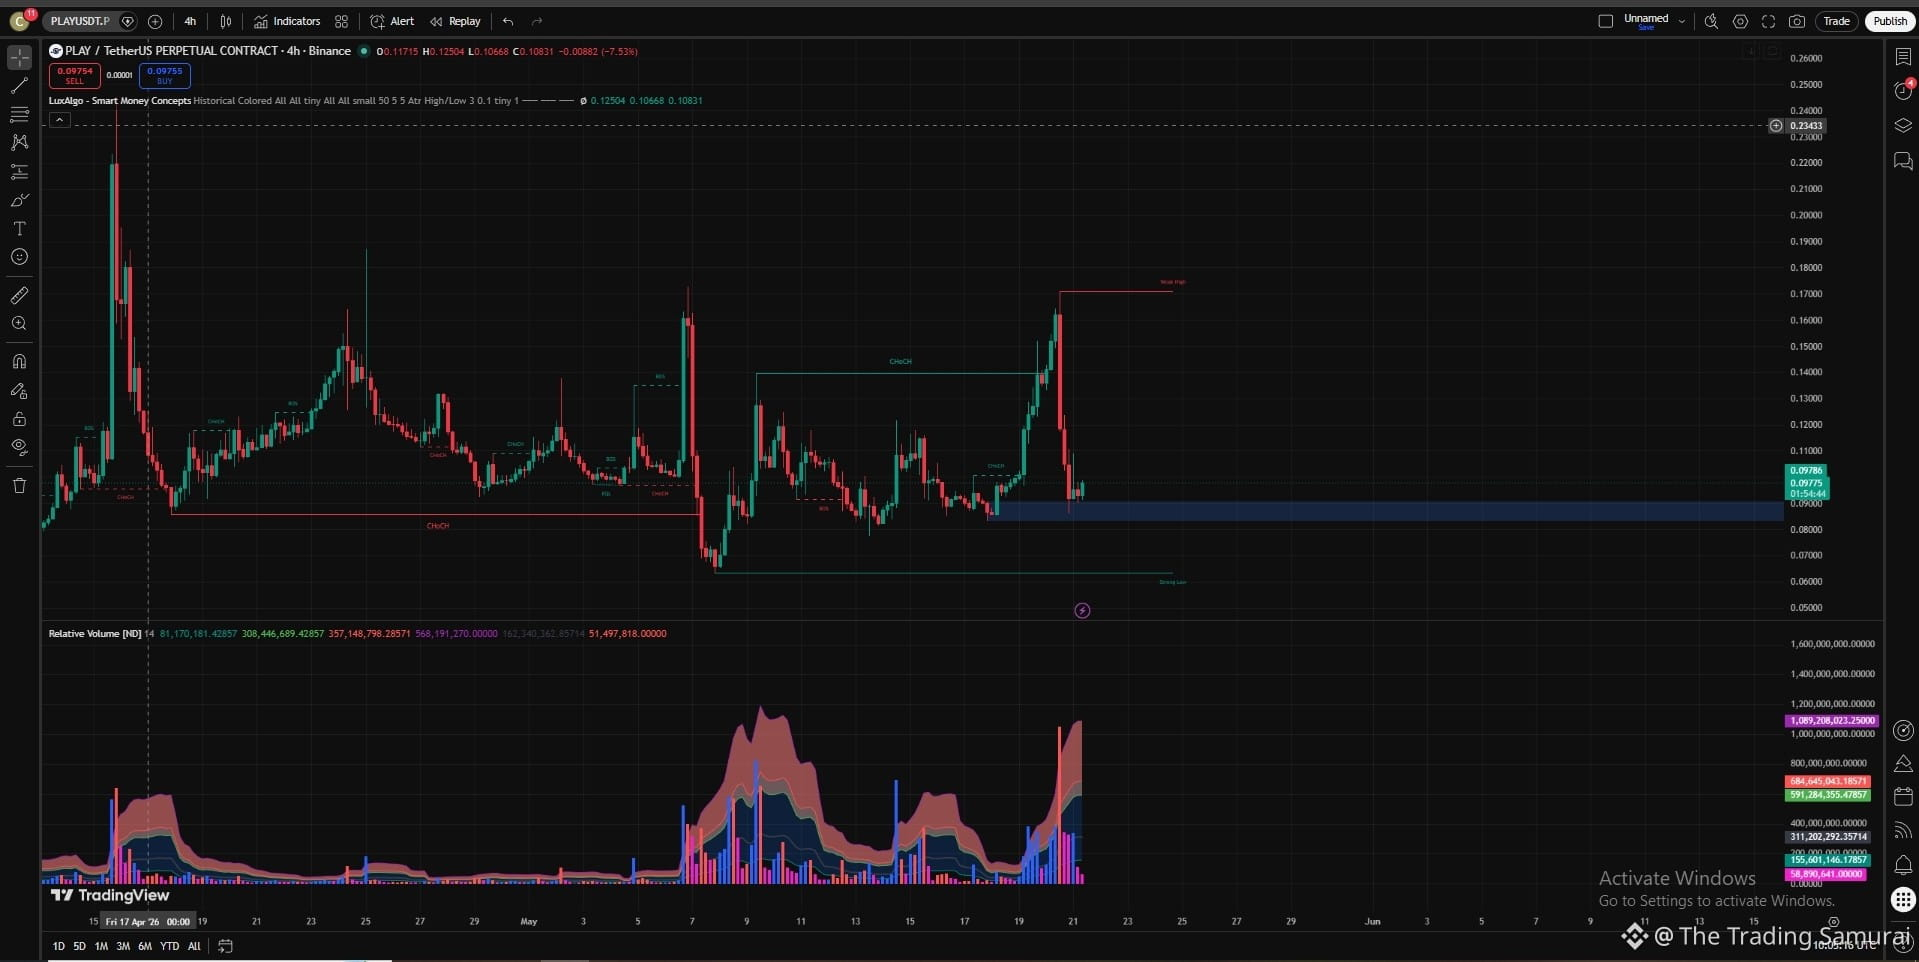Click the lightning event marker on chart

[1082, 611]
